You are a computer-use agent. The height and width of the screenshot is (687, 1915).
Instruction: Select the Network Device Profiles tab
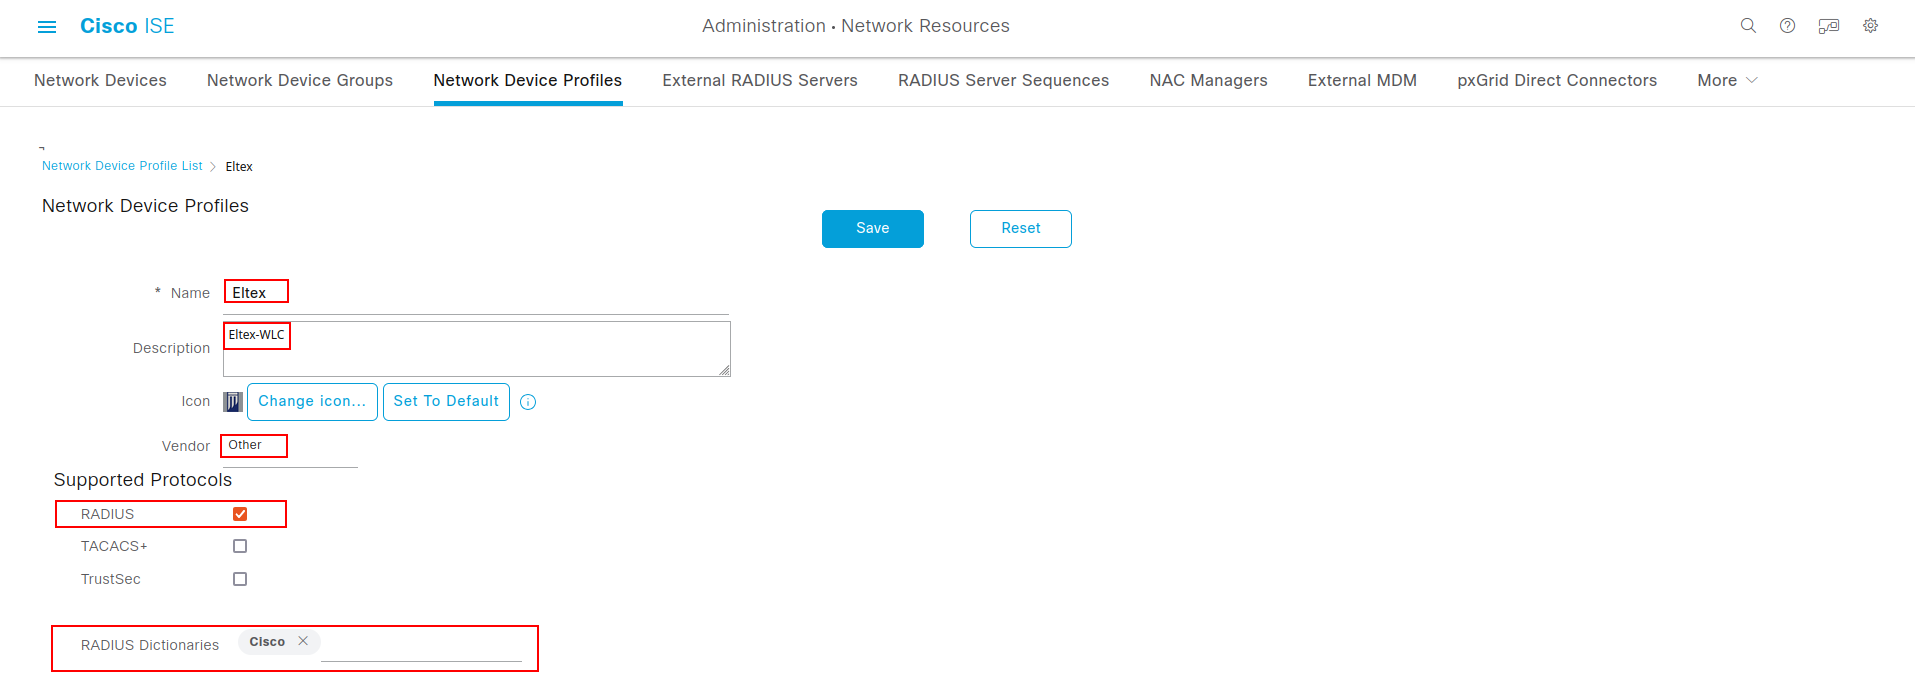pos(528,80)
